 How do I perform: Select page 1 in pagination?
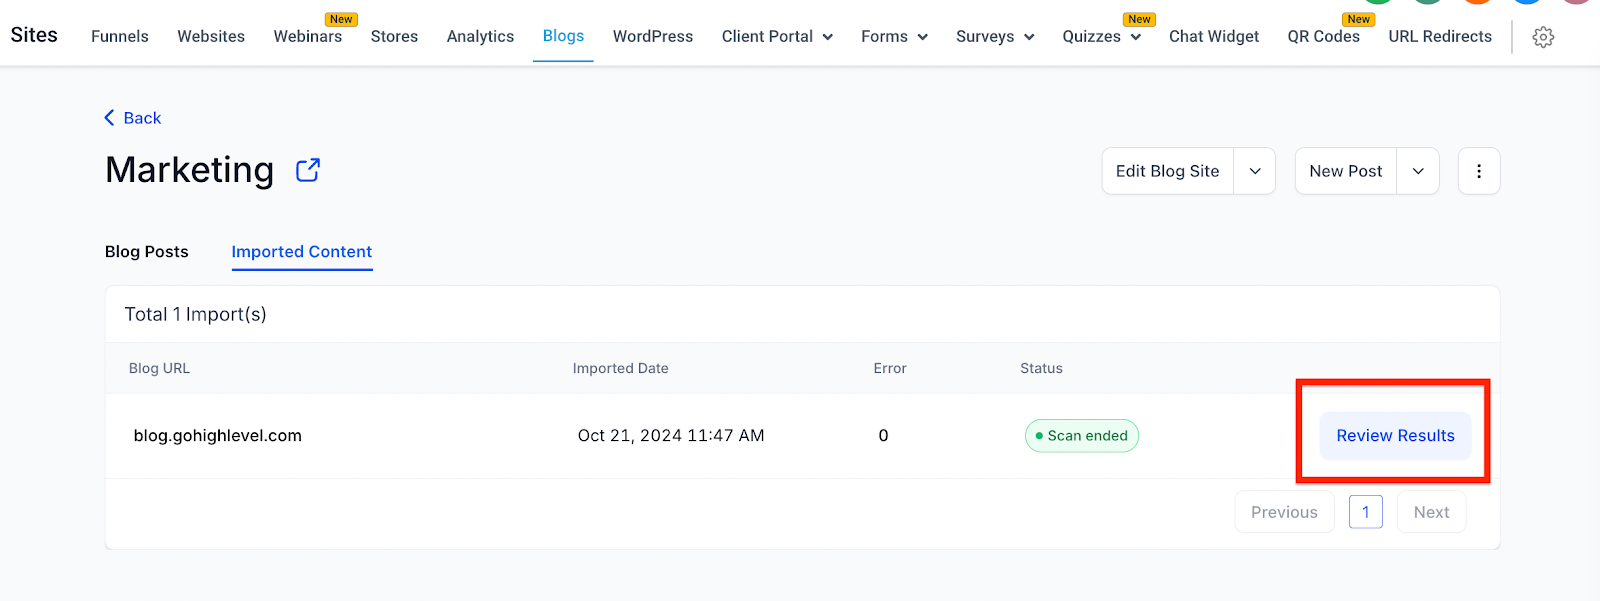click(1365, 512)
